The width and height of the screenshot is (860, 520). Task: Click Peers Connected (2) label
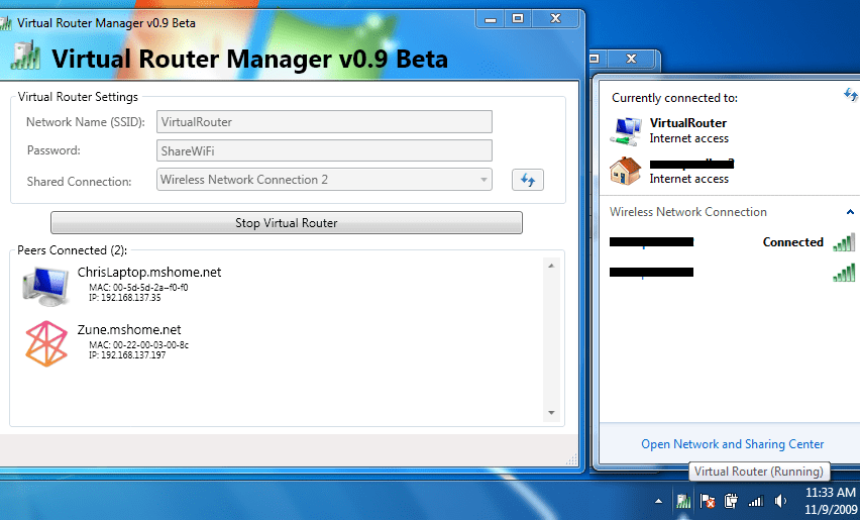coord(72,250)
